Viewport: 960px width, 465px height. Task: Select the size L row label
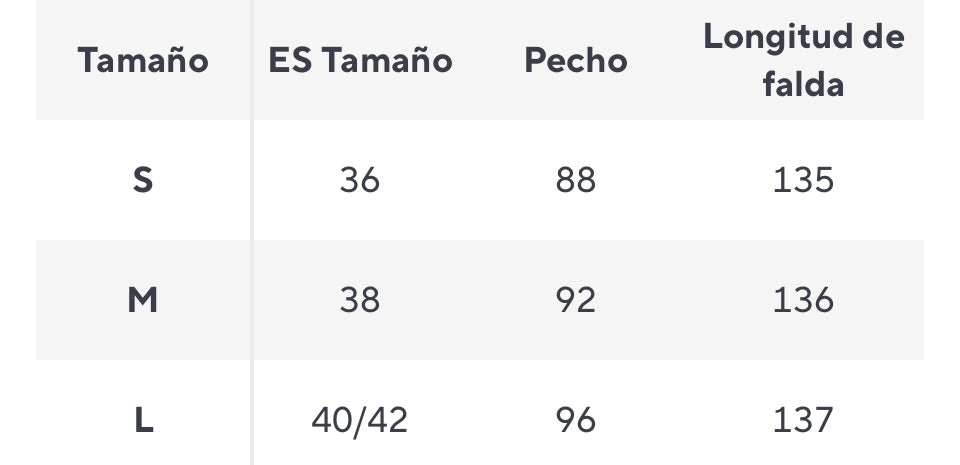click(143, 420)
